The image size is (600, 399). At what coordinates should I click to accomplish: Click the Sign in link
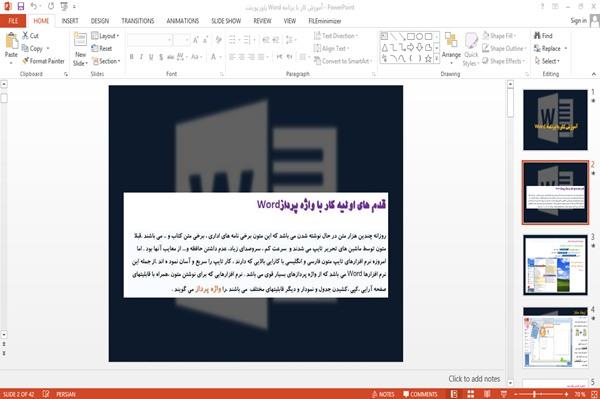578,21
